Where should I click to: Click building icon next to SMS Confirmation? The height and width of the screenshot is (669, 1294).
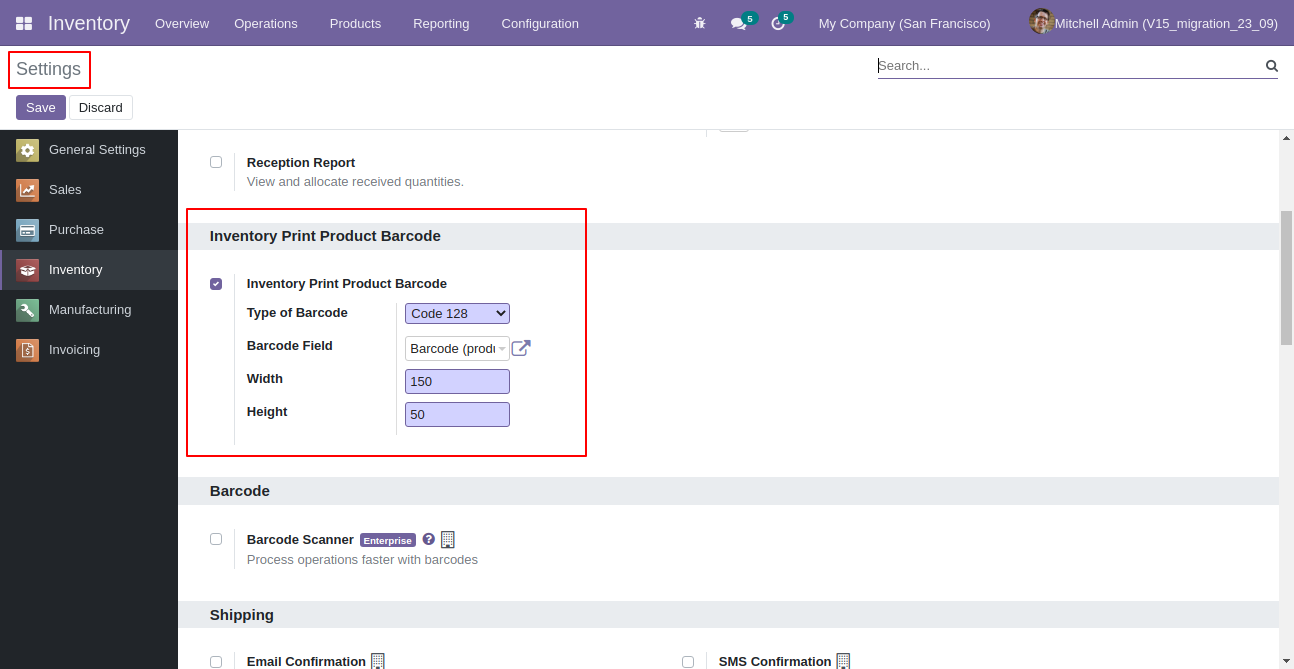tap(843, 661)
